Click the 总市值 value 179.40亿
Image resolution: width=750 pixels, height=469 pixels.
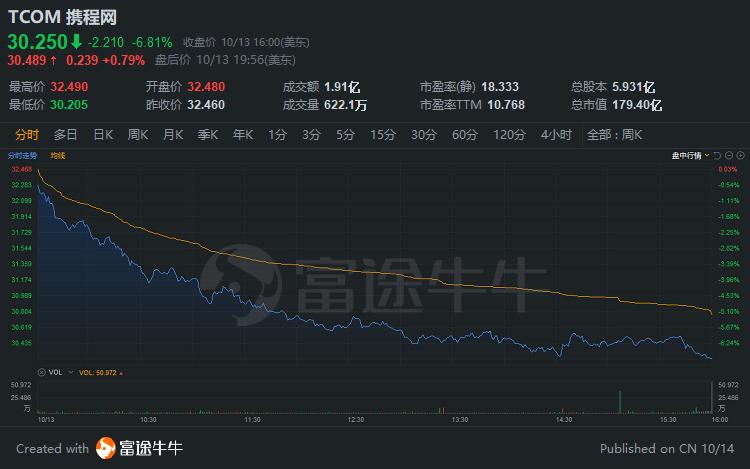637,105
